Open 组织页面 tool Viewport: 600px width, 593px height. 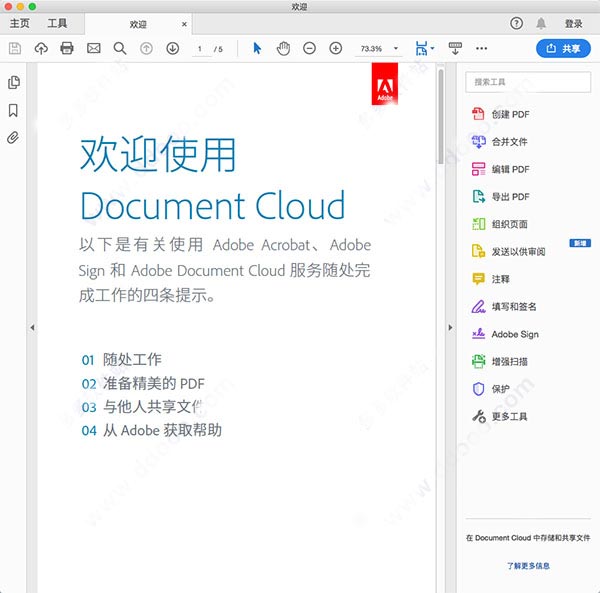pyautogui.click(x=499, y=224)
